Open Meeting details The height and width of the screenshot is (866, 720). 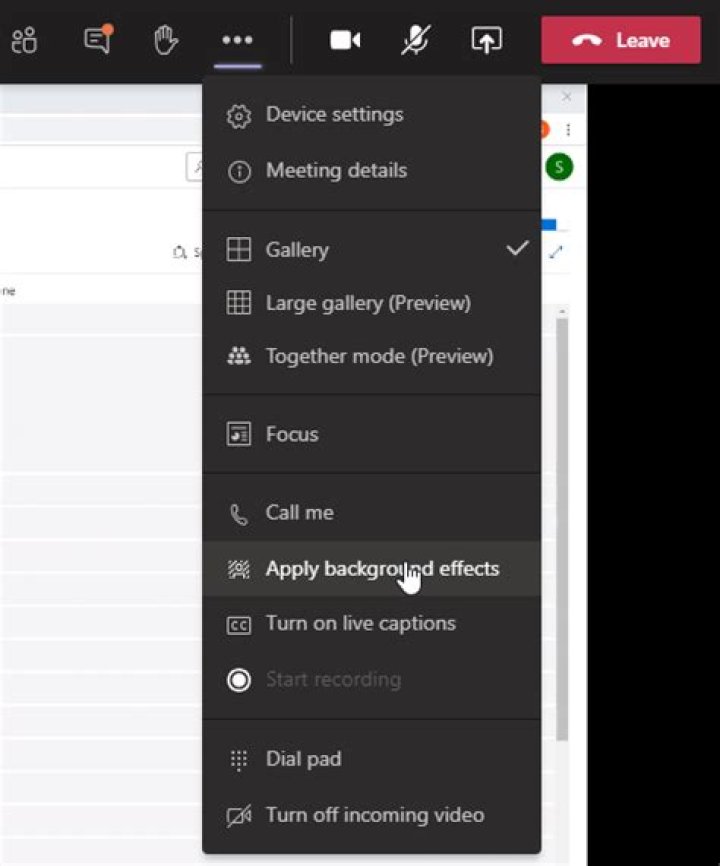pyautogui.click(x=371, y=171)
